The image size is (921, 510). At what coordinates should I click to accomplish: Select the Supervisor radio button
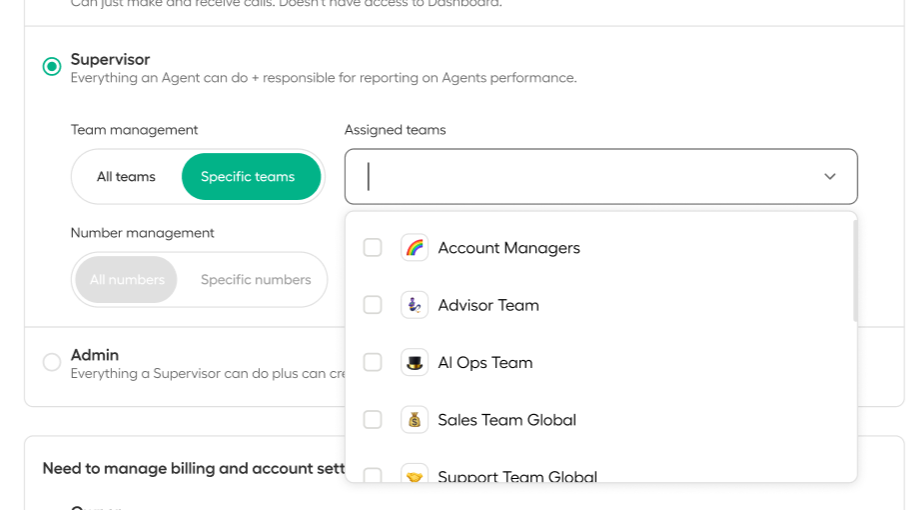(52, 66)
